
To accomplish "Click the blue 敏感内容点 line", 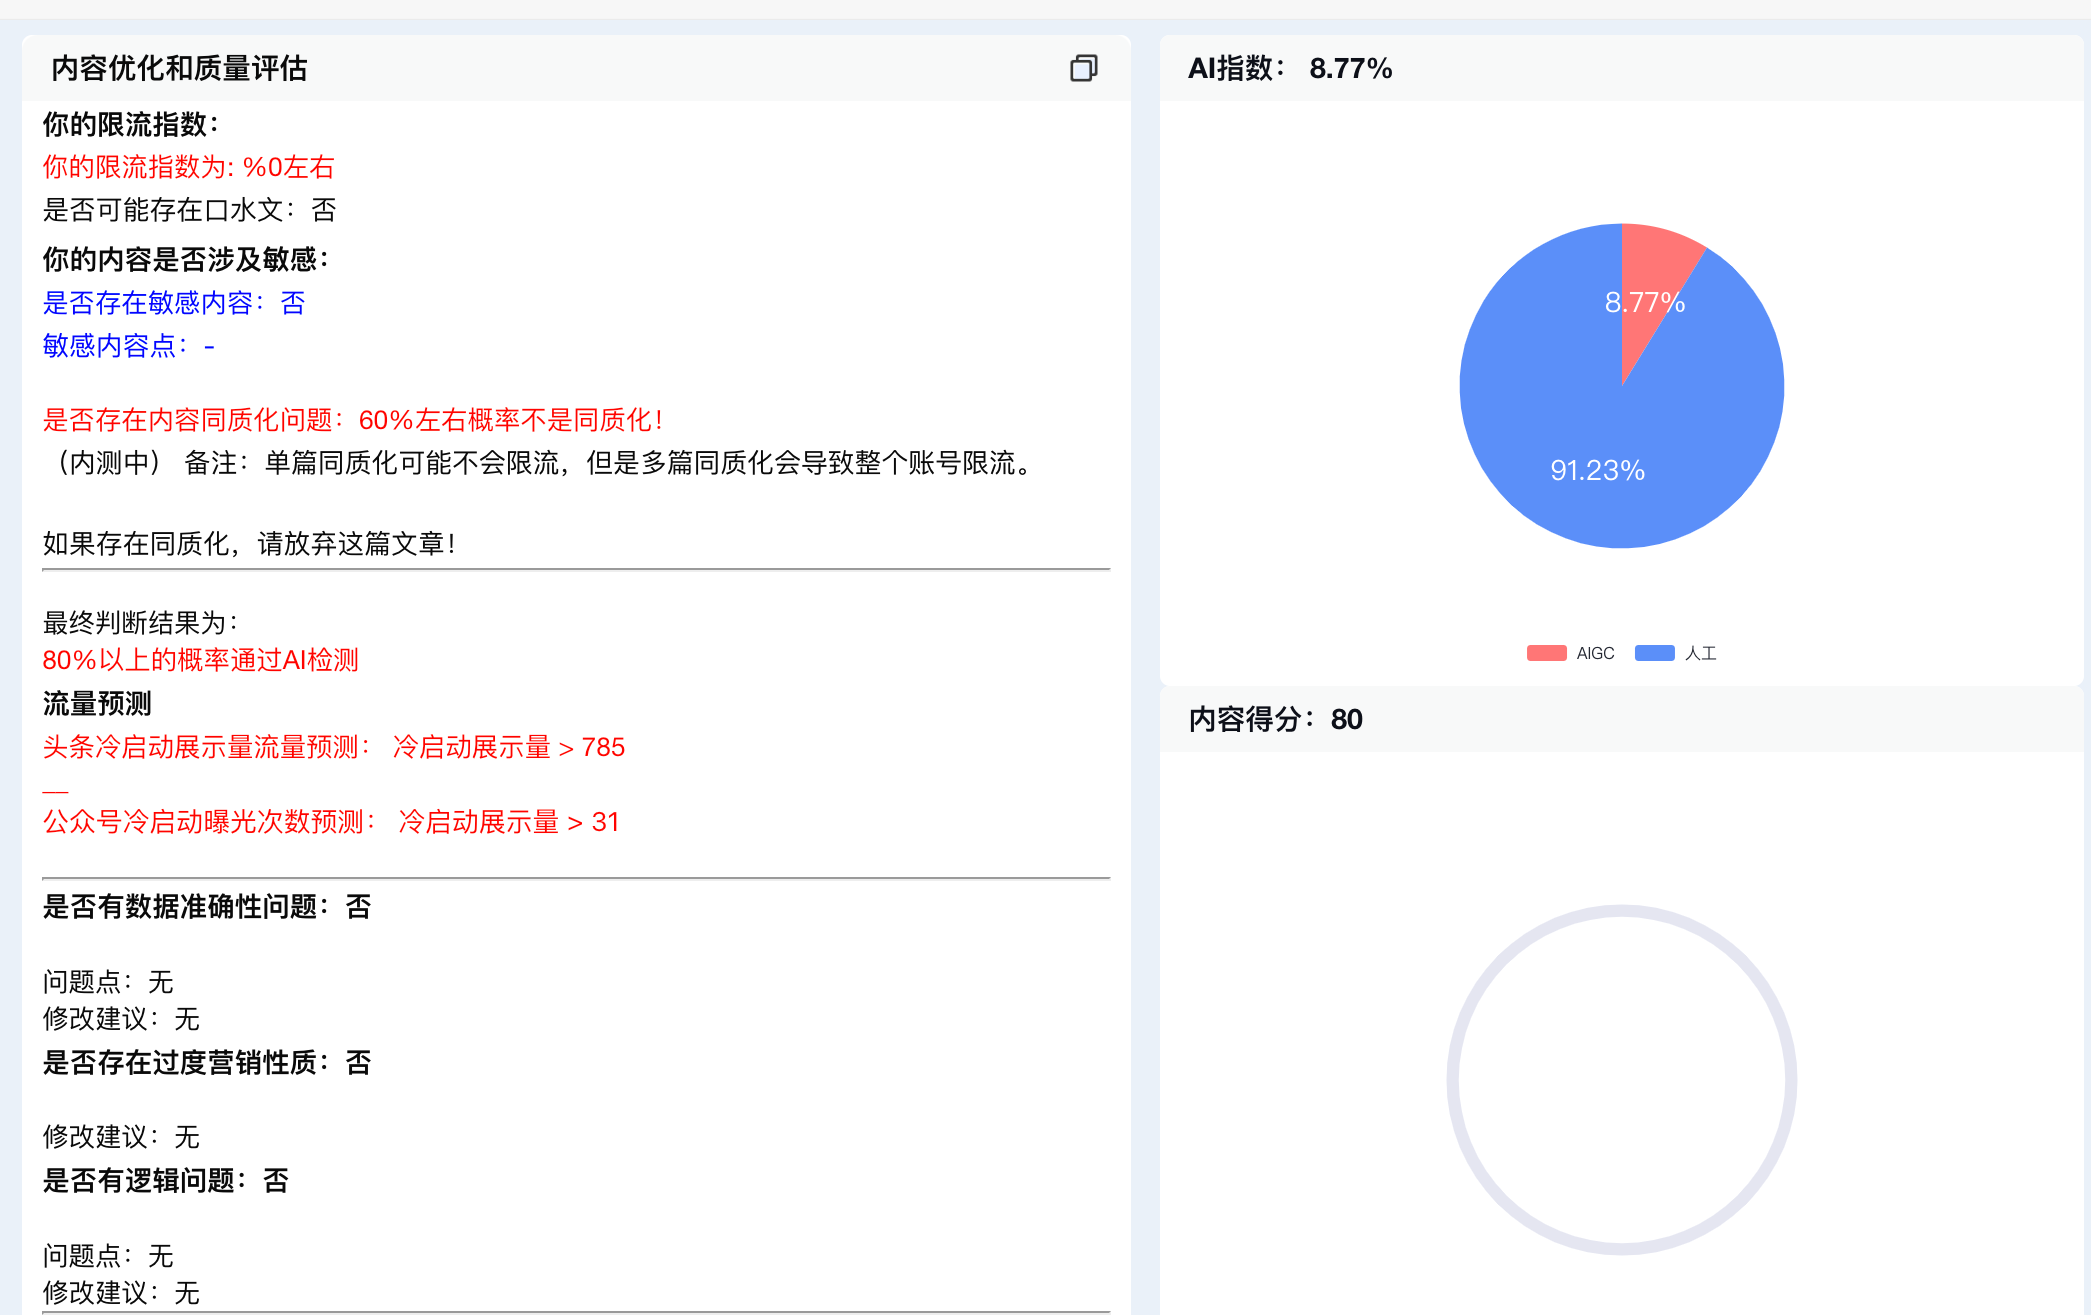I will coord(128,346).
